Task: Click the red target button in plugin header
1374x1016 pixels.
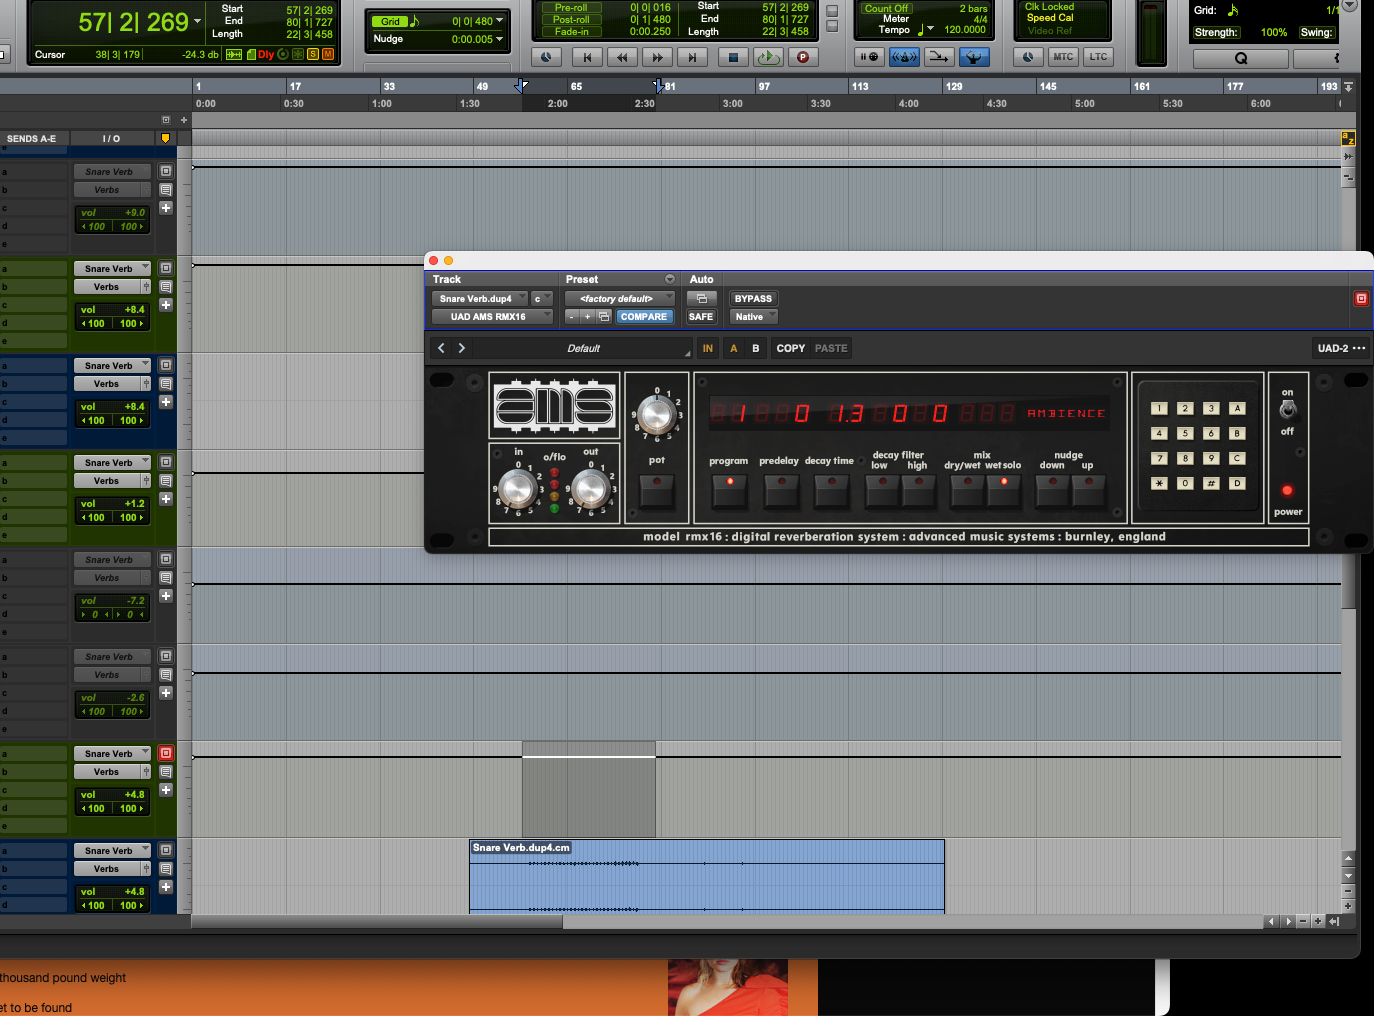Action: 1361,299
